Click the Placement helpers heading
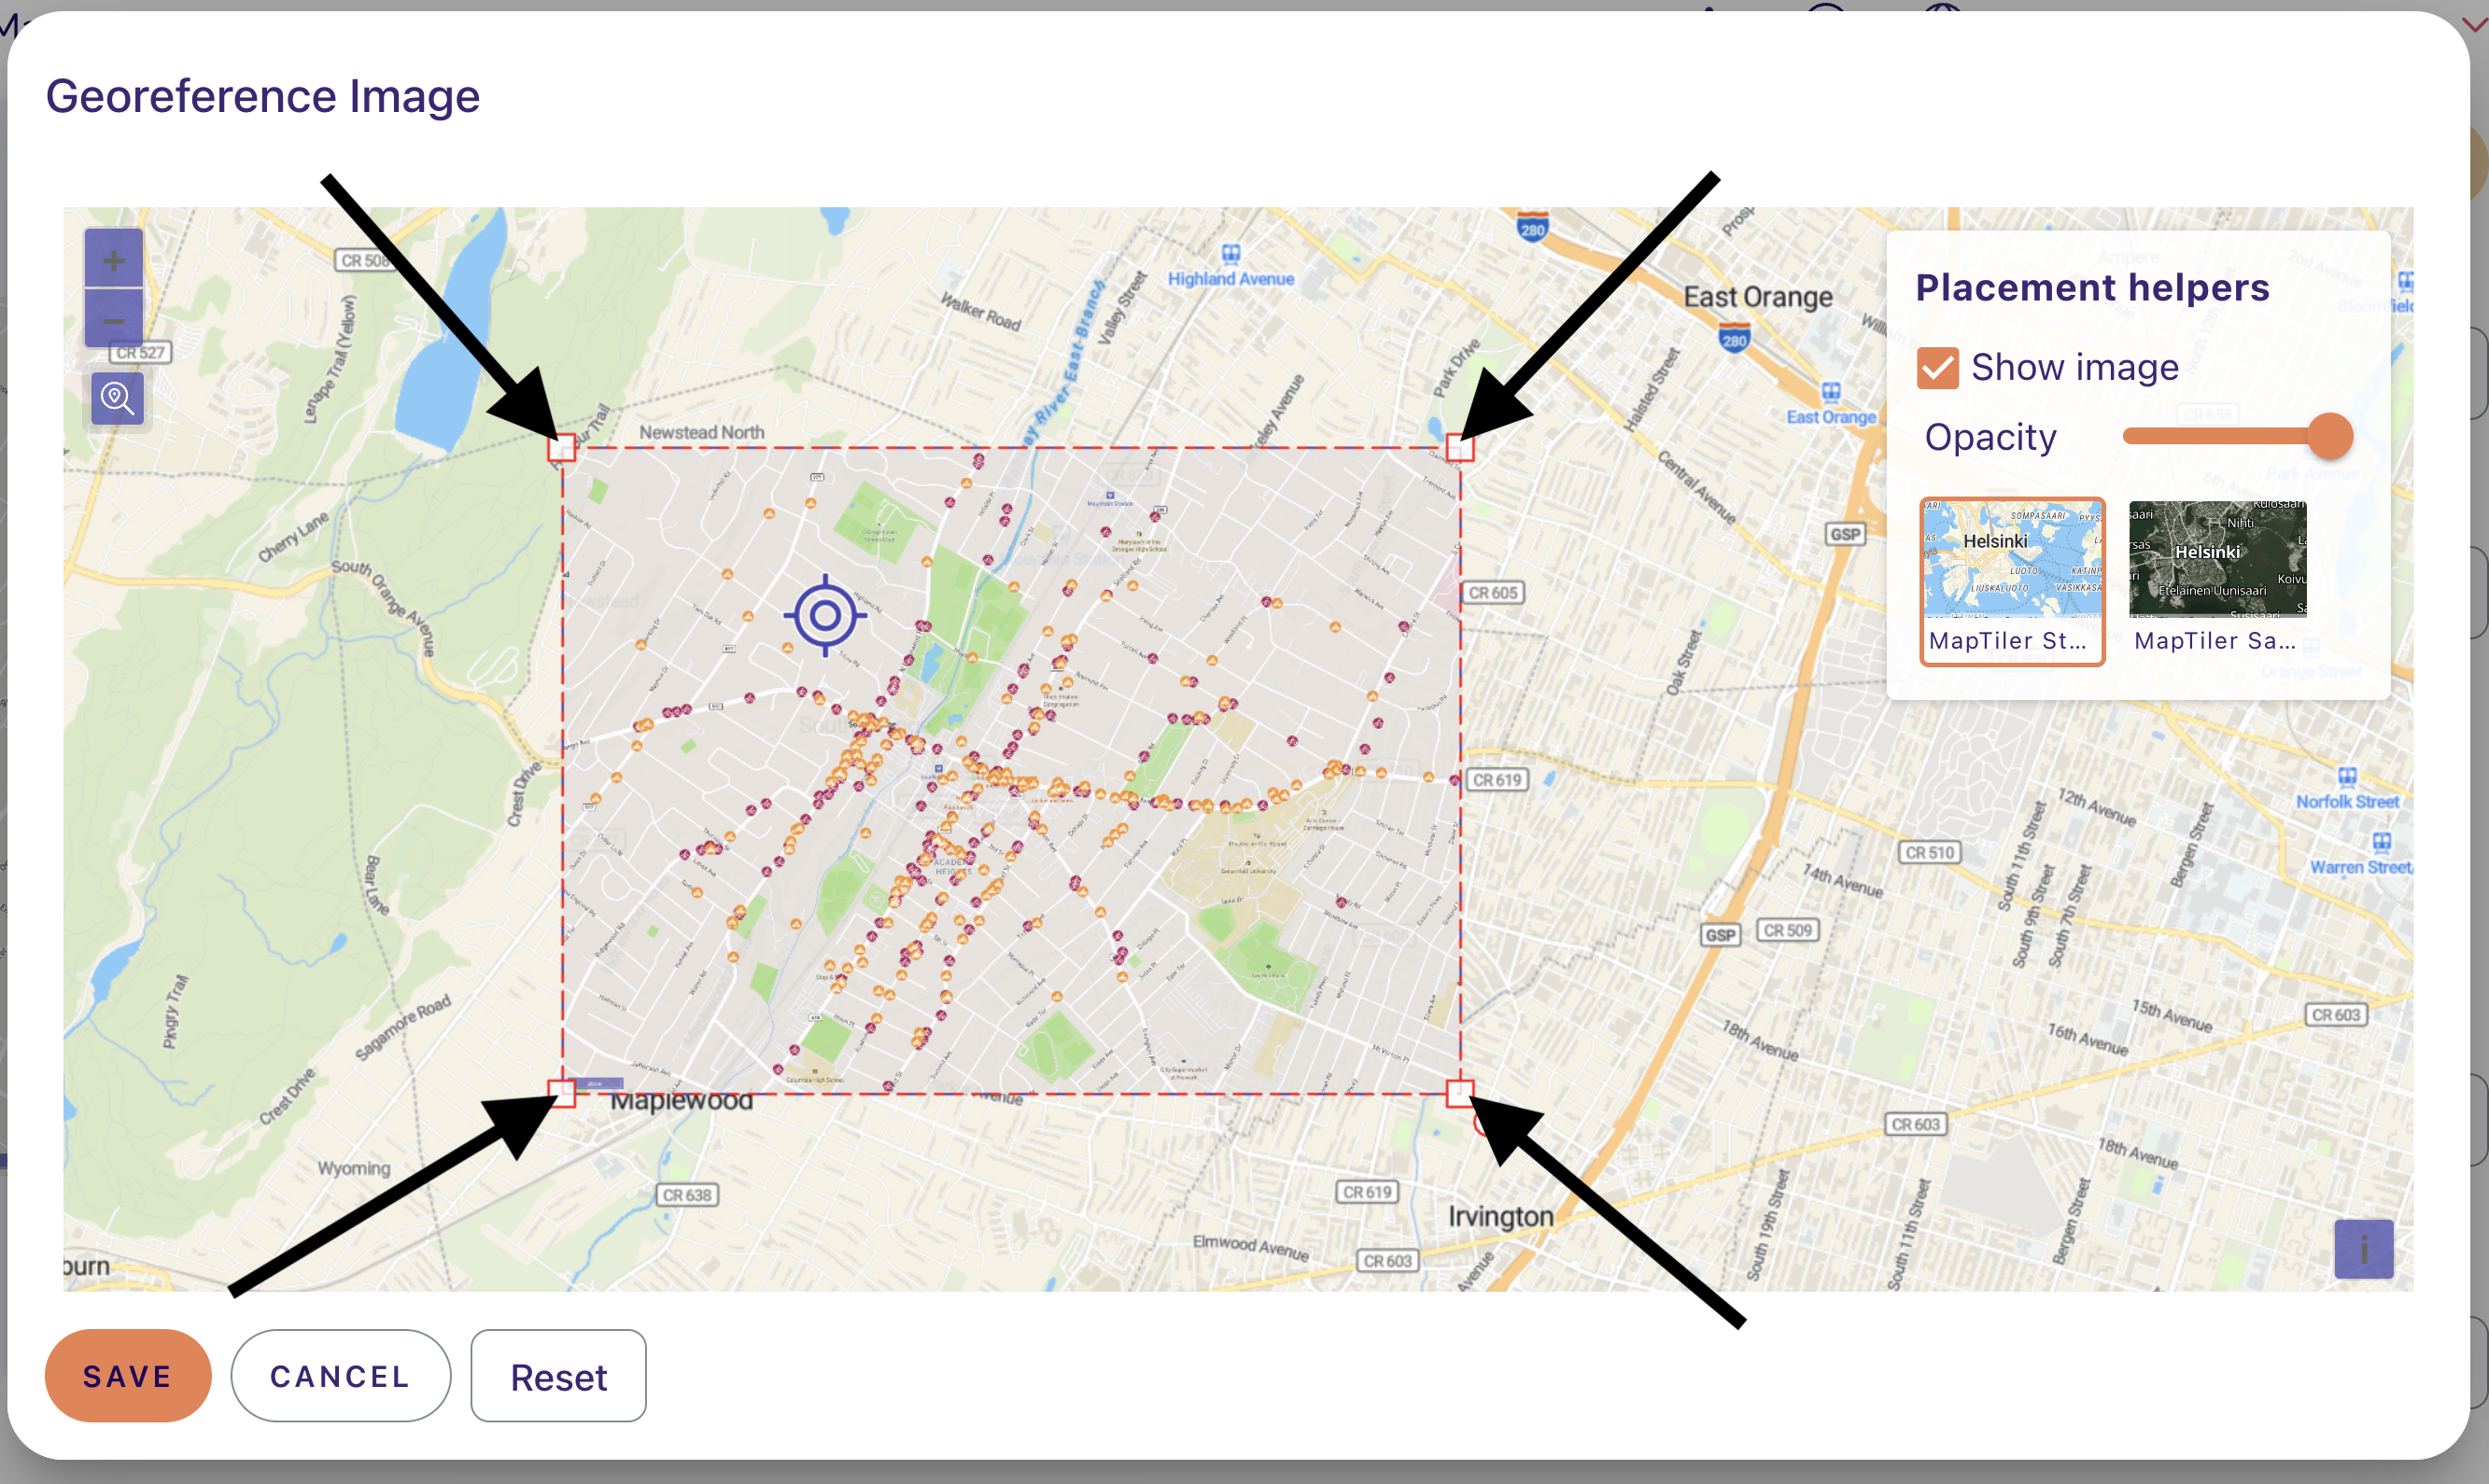The width and height of the screenshot is (2489, 1484). (2092, 287)
